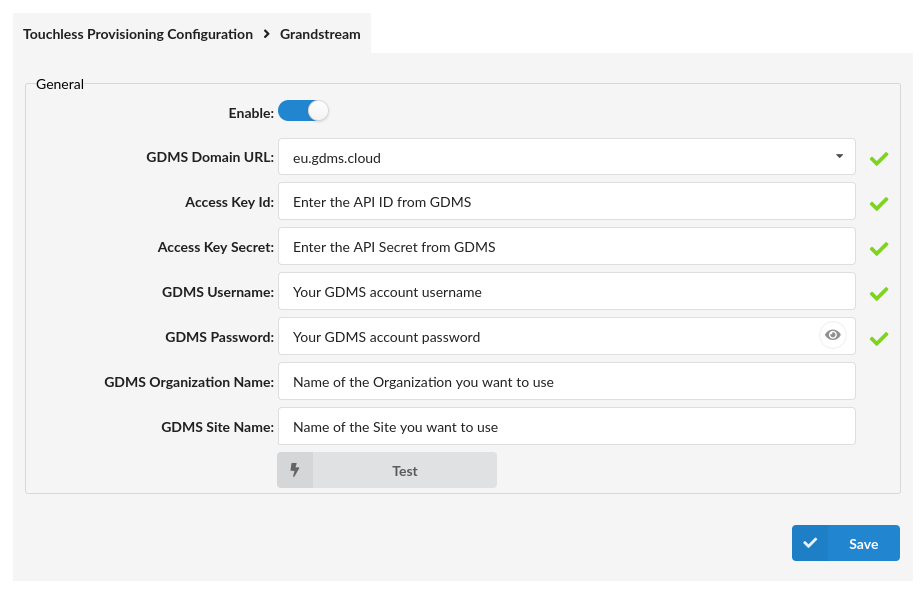The height and width of the screenshot is (598, 924).
Task: Click the checkmark icon on Save button
Action: (810, 543)
